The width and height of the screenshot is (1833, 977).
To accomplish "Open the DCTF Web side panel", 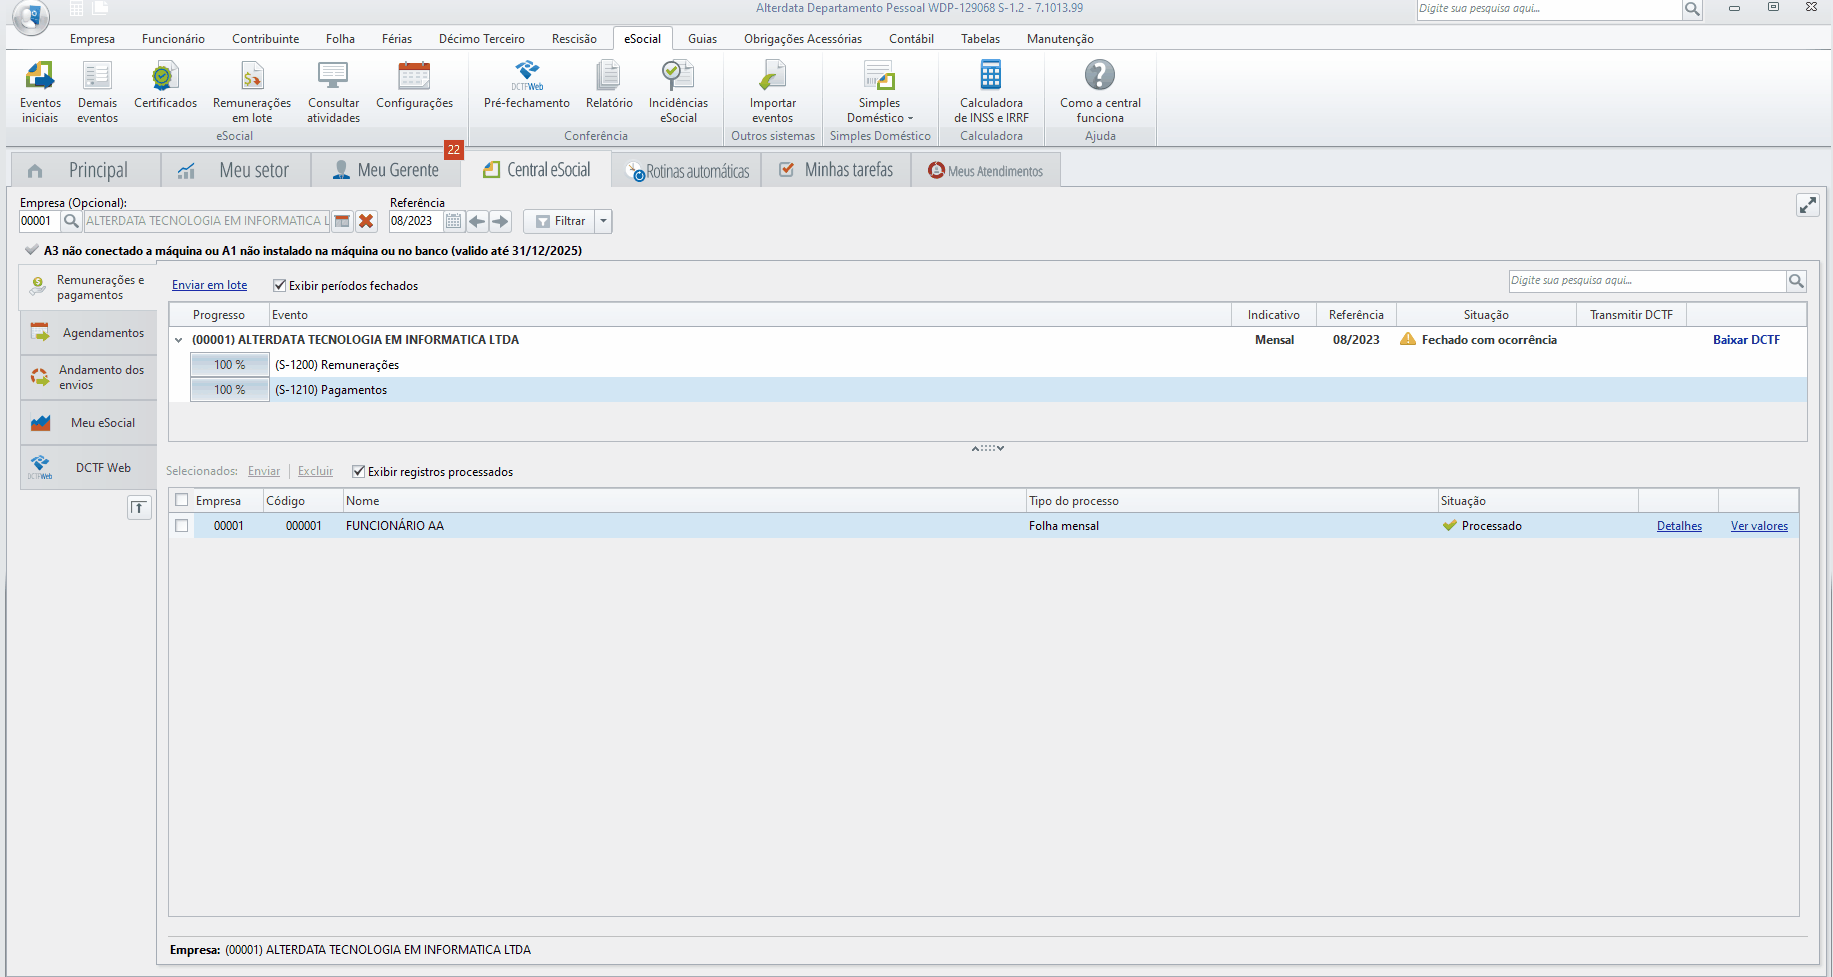I will click(89, 467).
